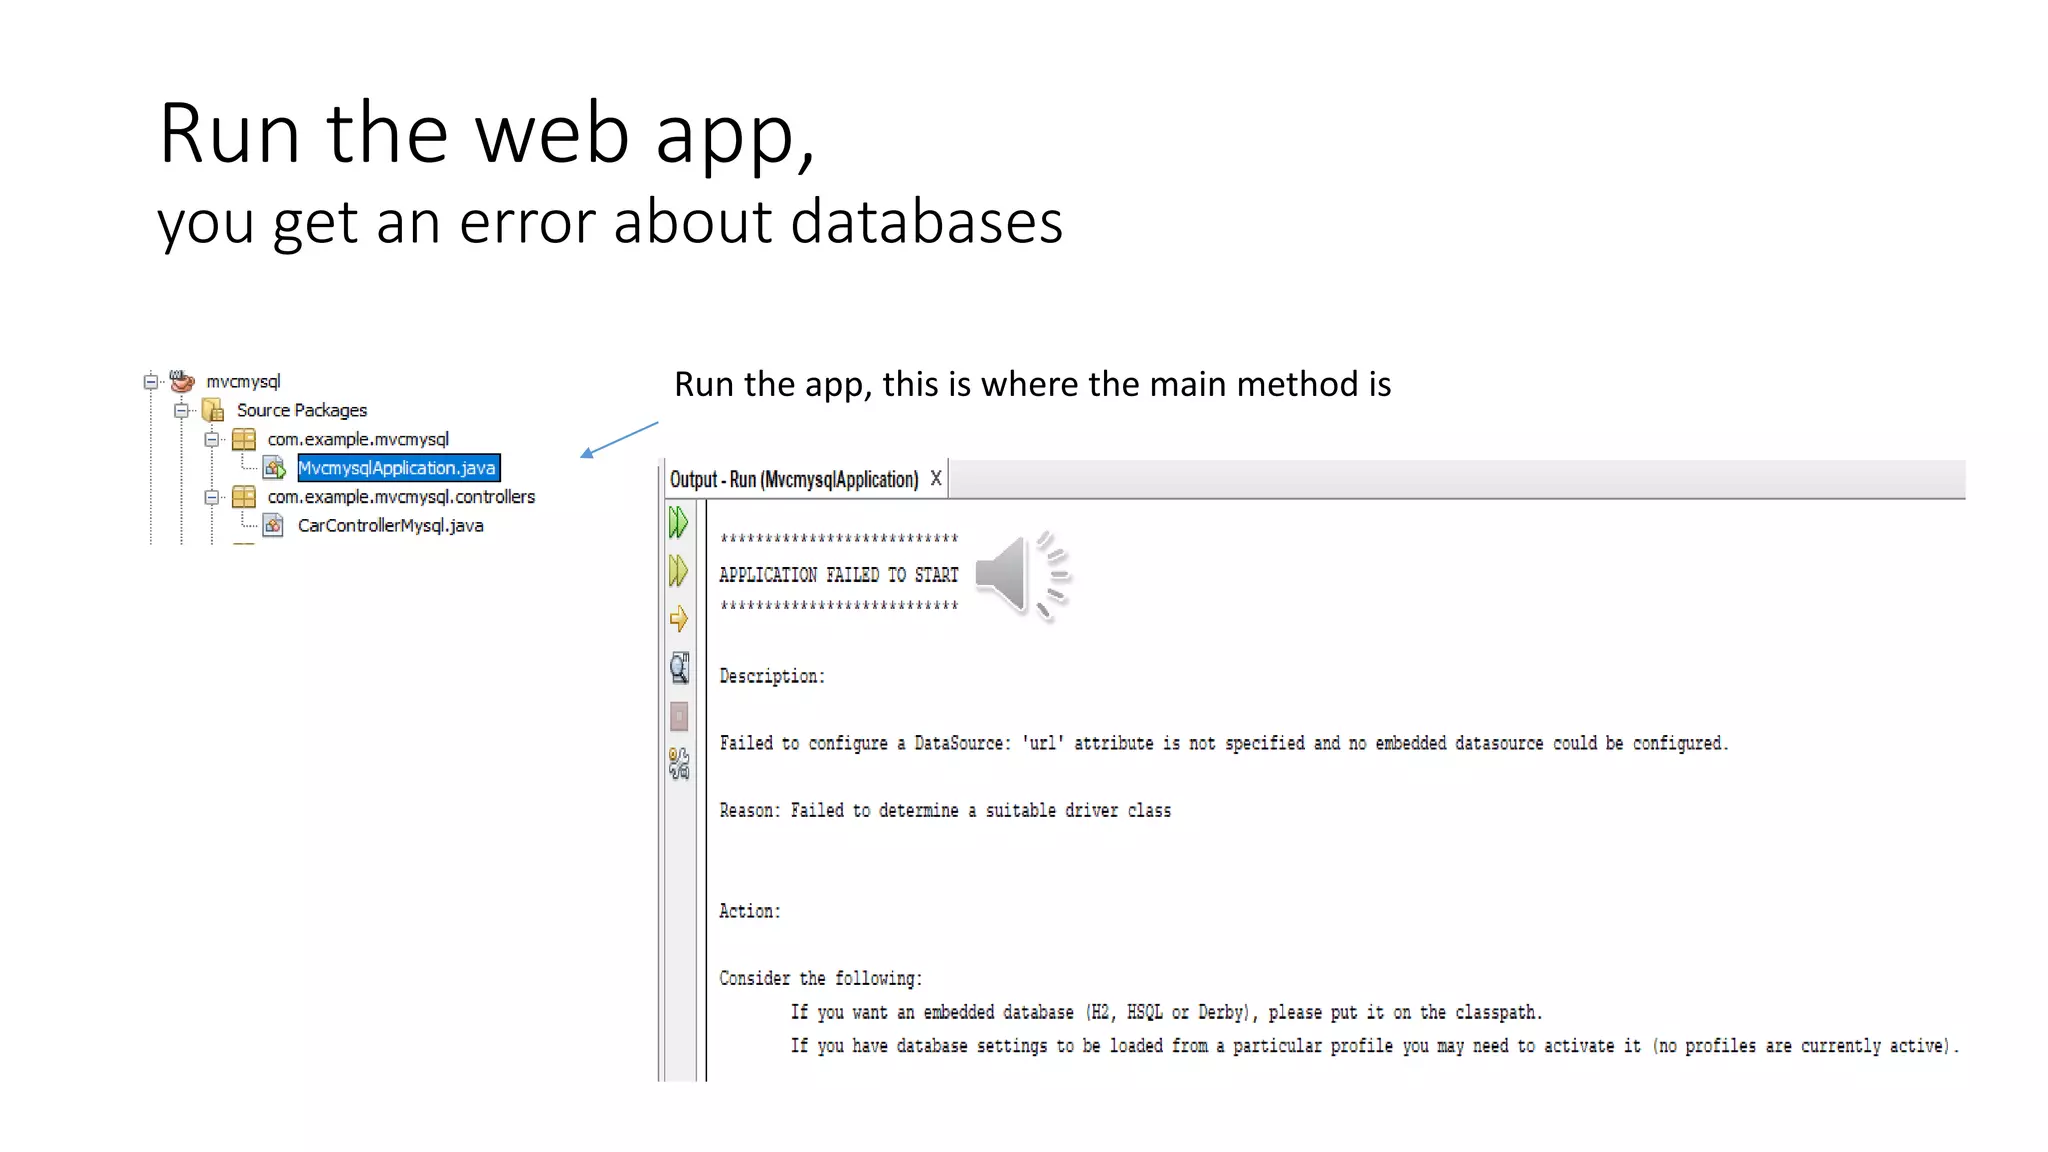Select the Source Packages folder label
The width and height of the screenshot is (2048, 1152).
(301, 410)
